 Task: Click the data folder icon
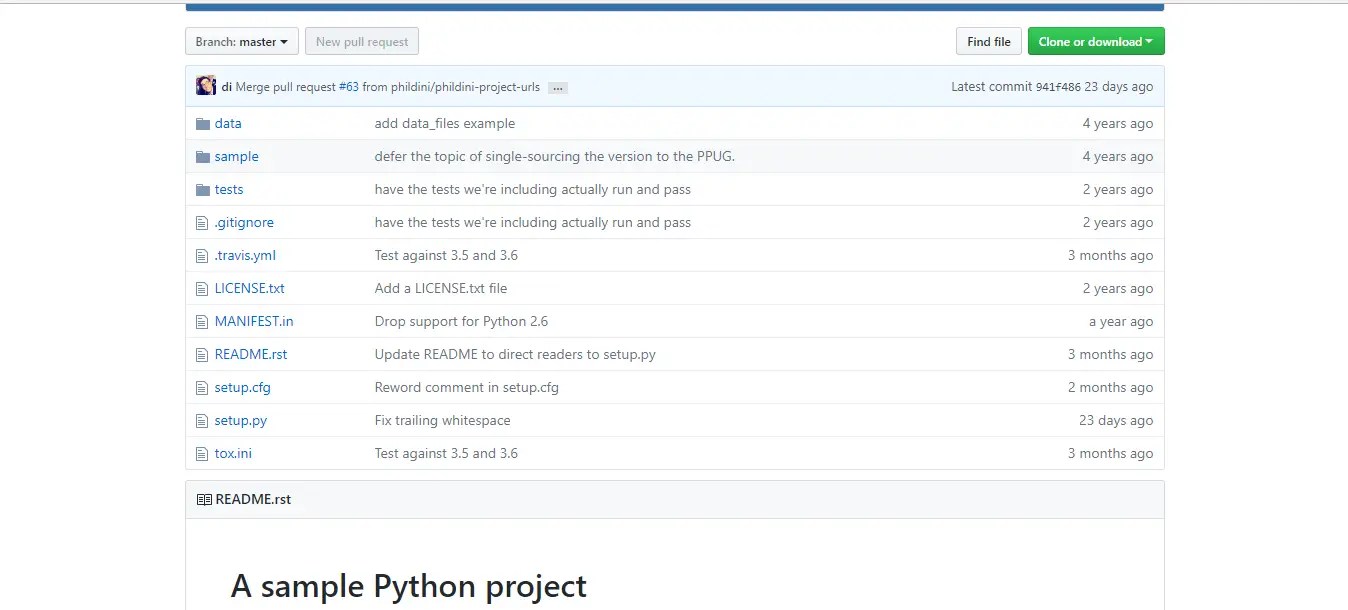click(x=203, y=123)
